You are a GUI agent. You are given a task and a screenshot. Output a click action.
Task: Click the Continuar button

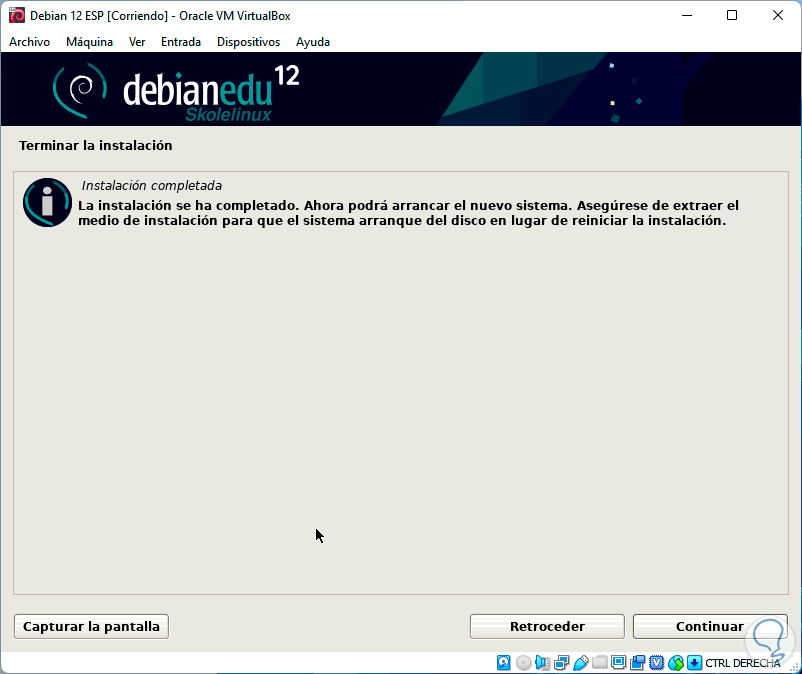click(709, 626)
